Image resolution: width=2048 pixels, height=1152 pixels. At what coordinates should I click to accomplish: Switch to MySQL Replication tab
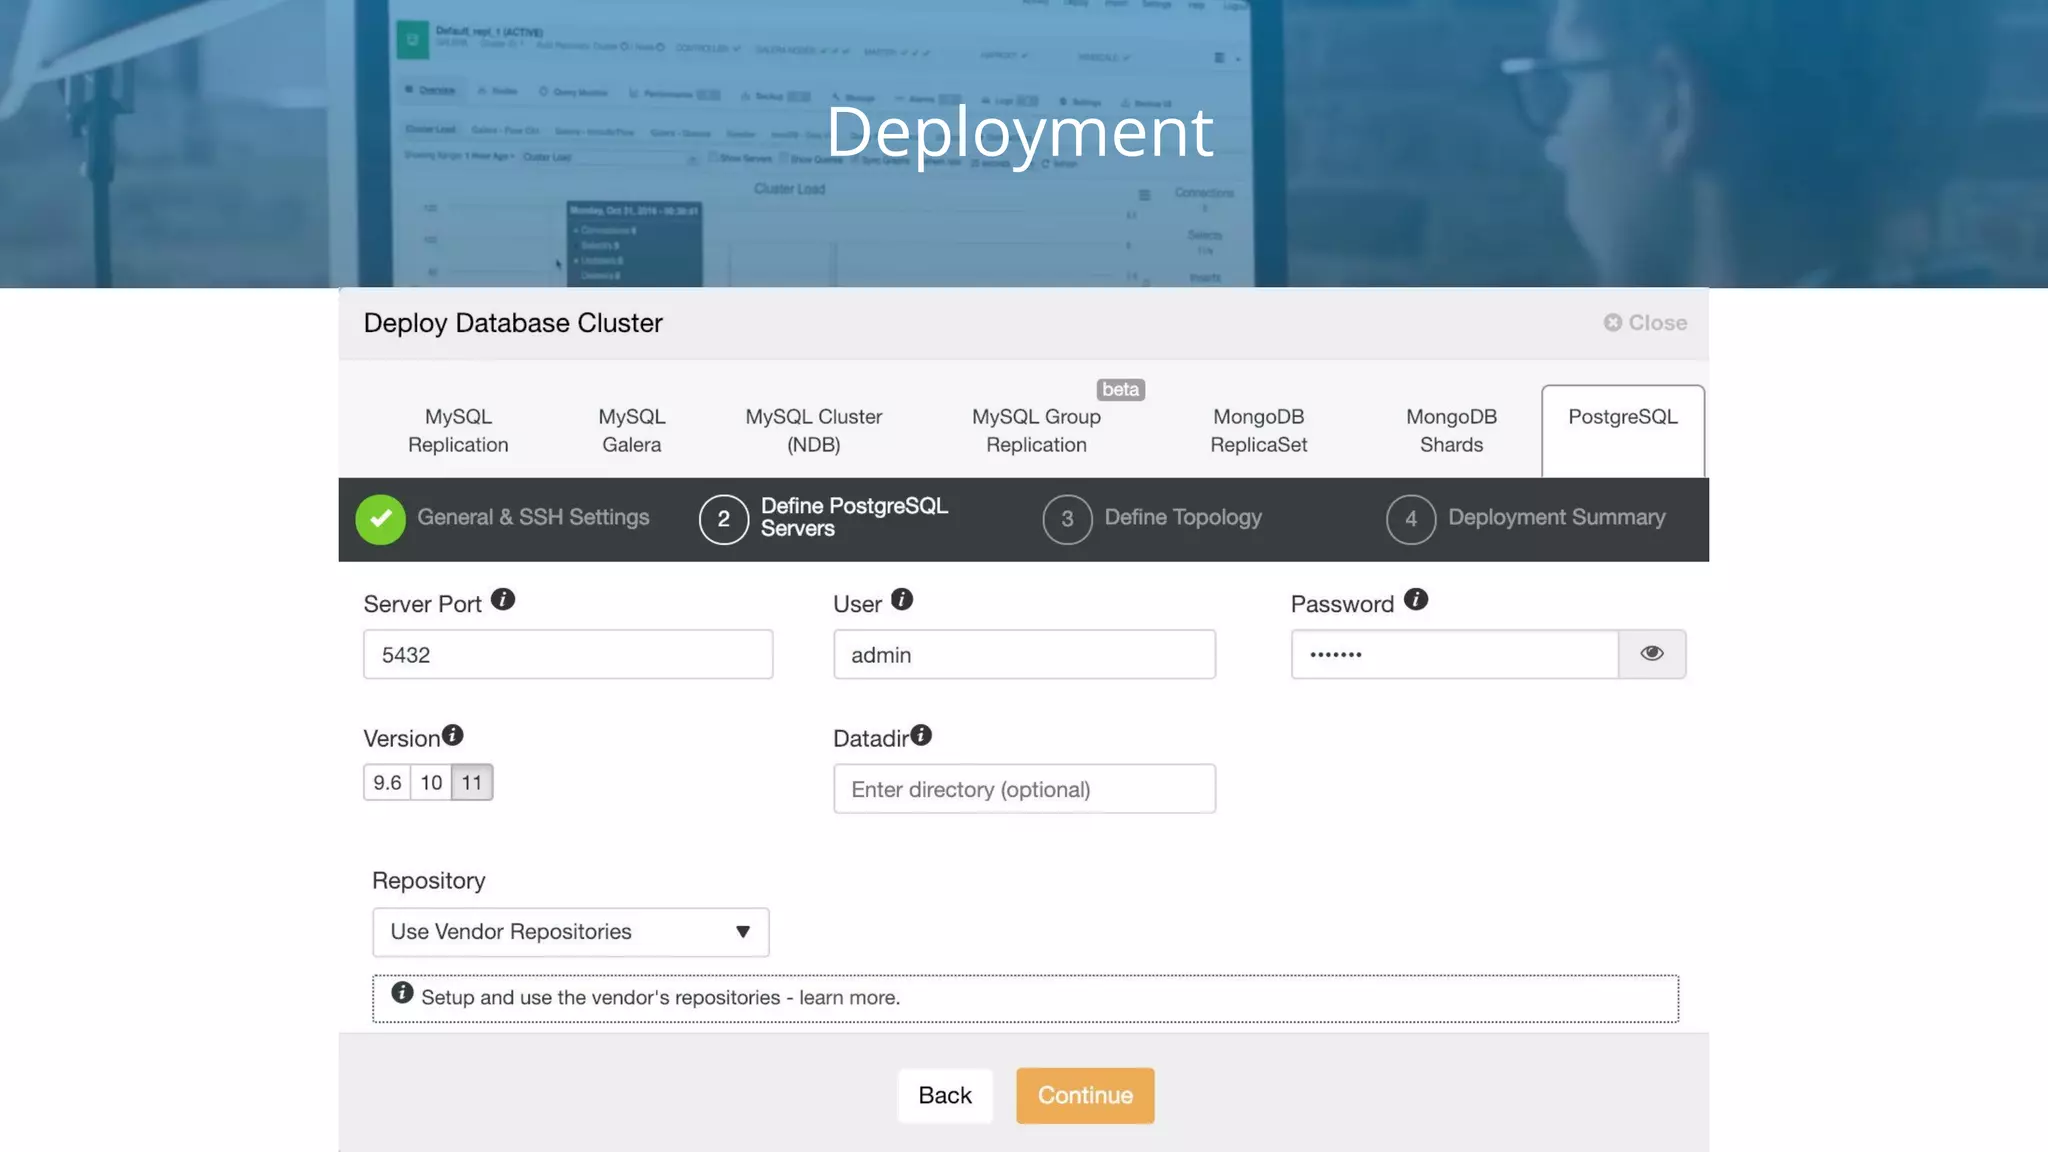458,431
